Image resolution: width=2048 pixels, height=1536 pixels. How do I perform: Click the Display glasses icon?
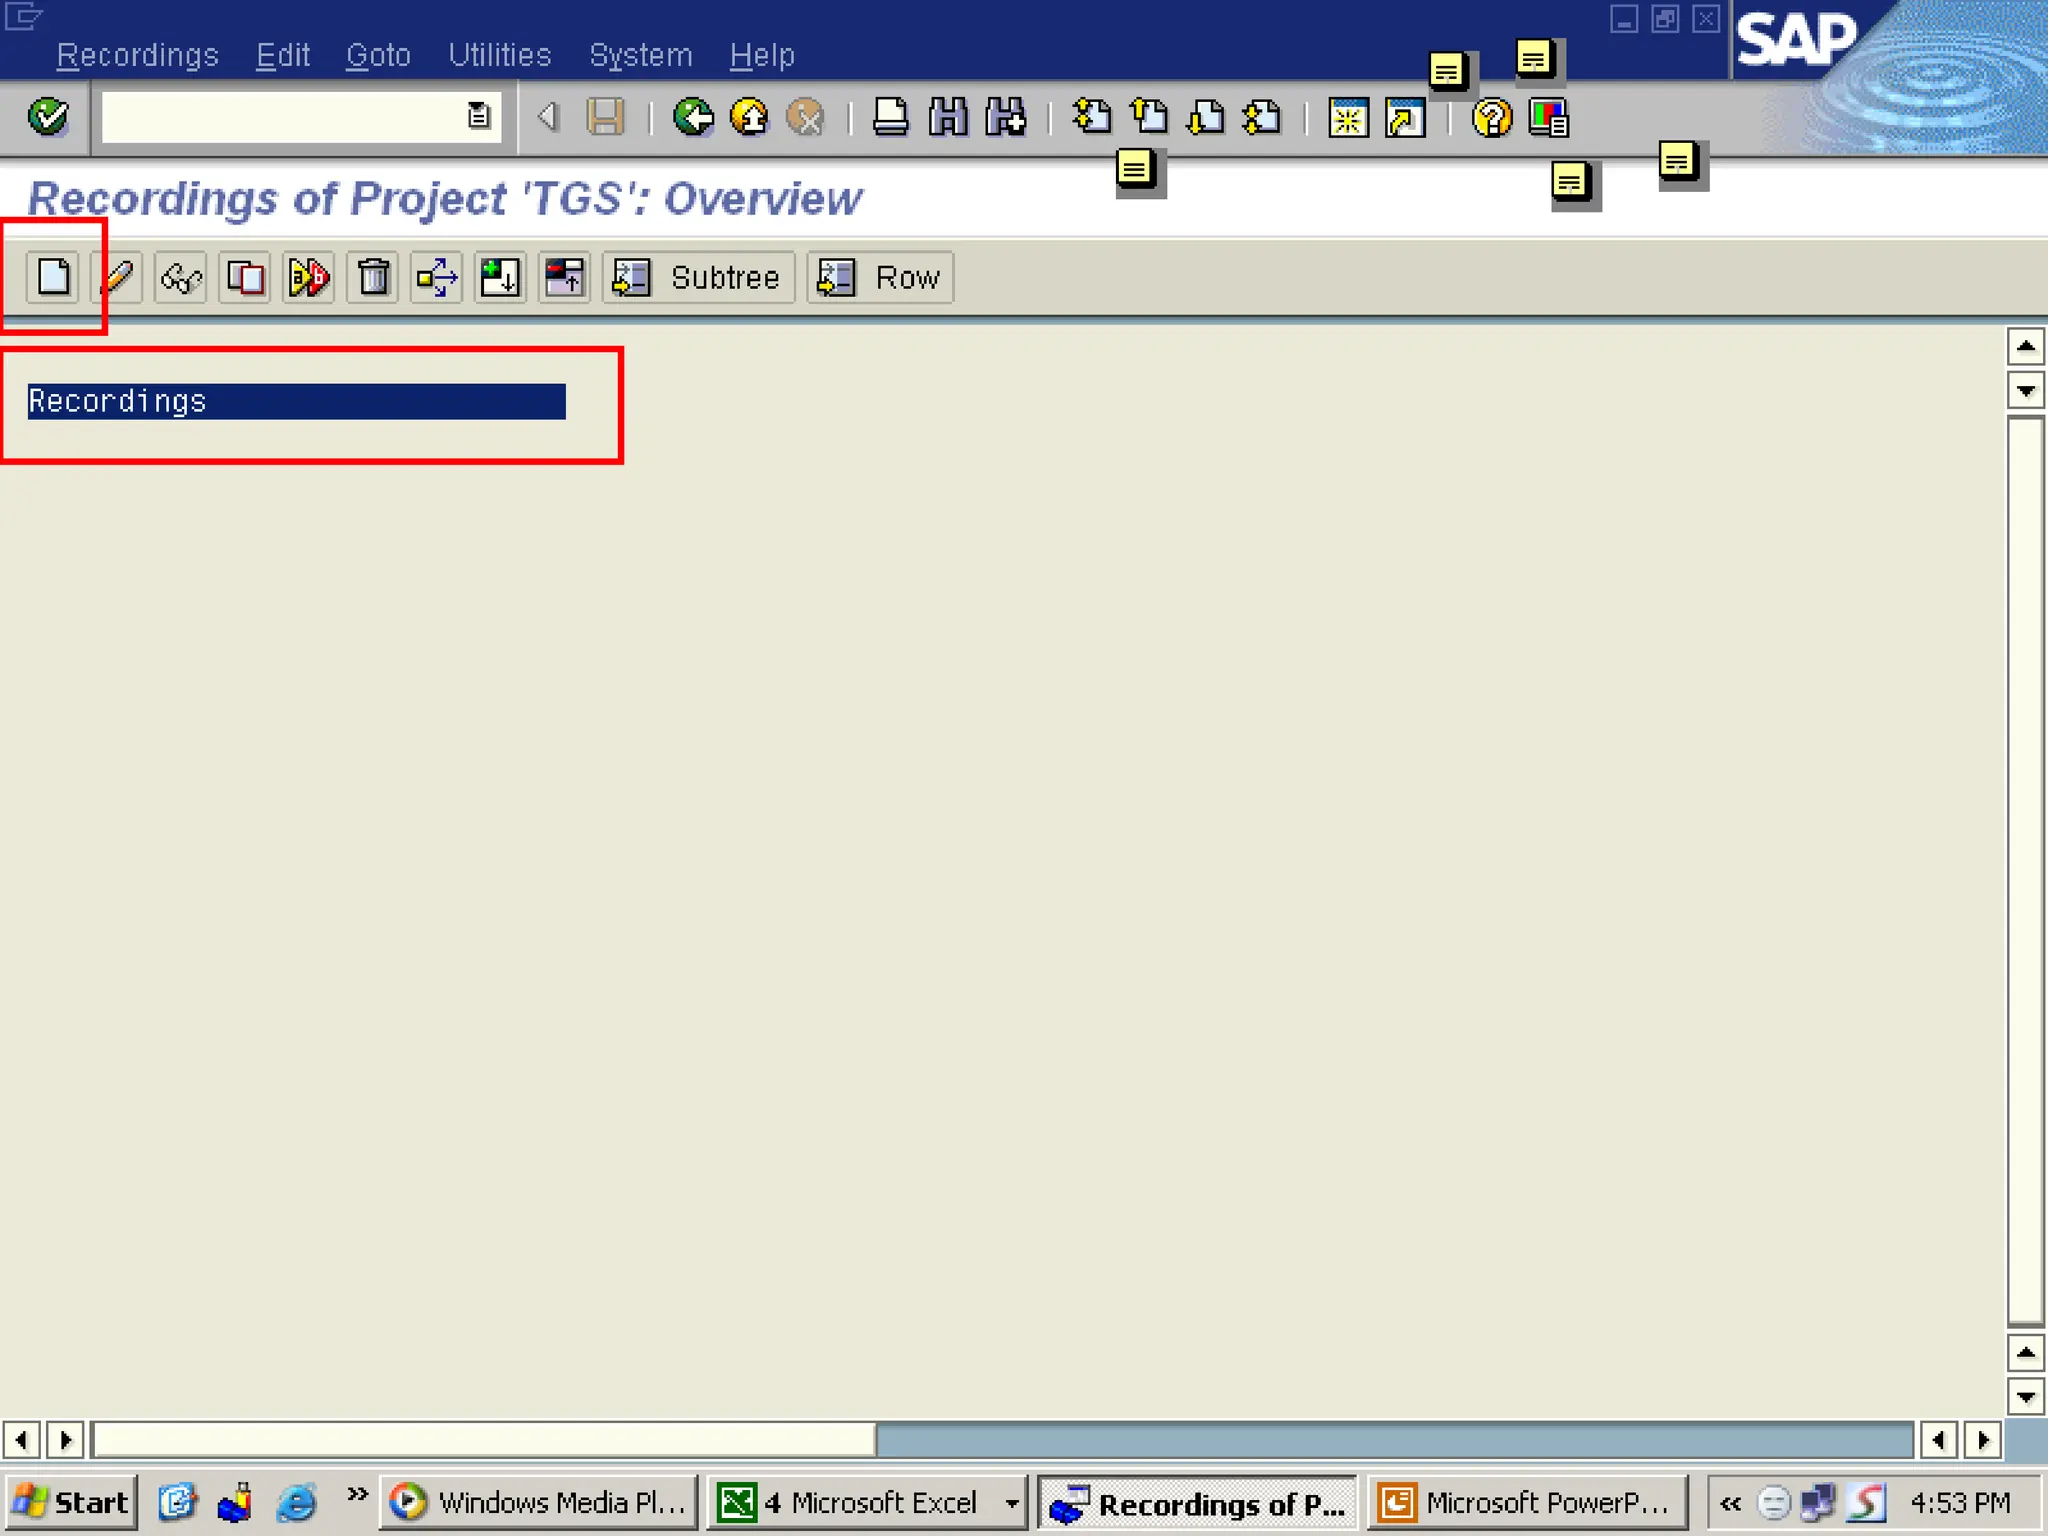pyautogui.click(x=181, y=277)
